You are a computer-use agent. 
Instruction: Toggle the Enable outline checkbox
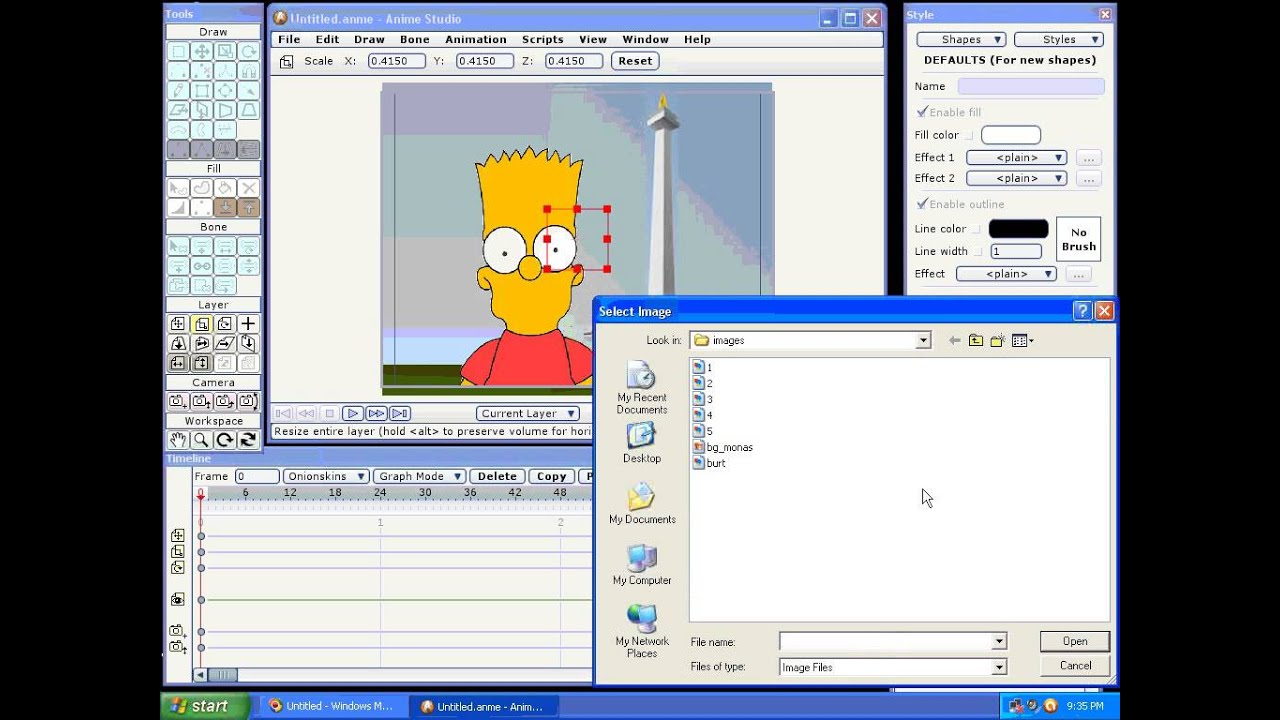pyautogui.click(x=922, y=204)
